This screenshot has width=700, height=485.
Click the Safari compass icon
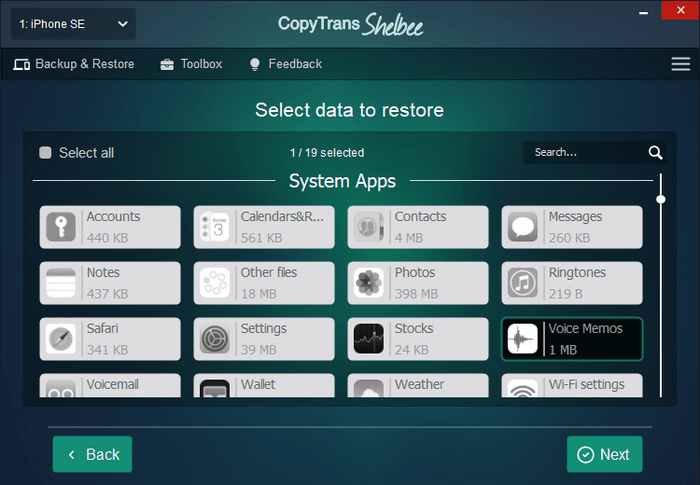tap(61, 339)
